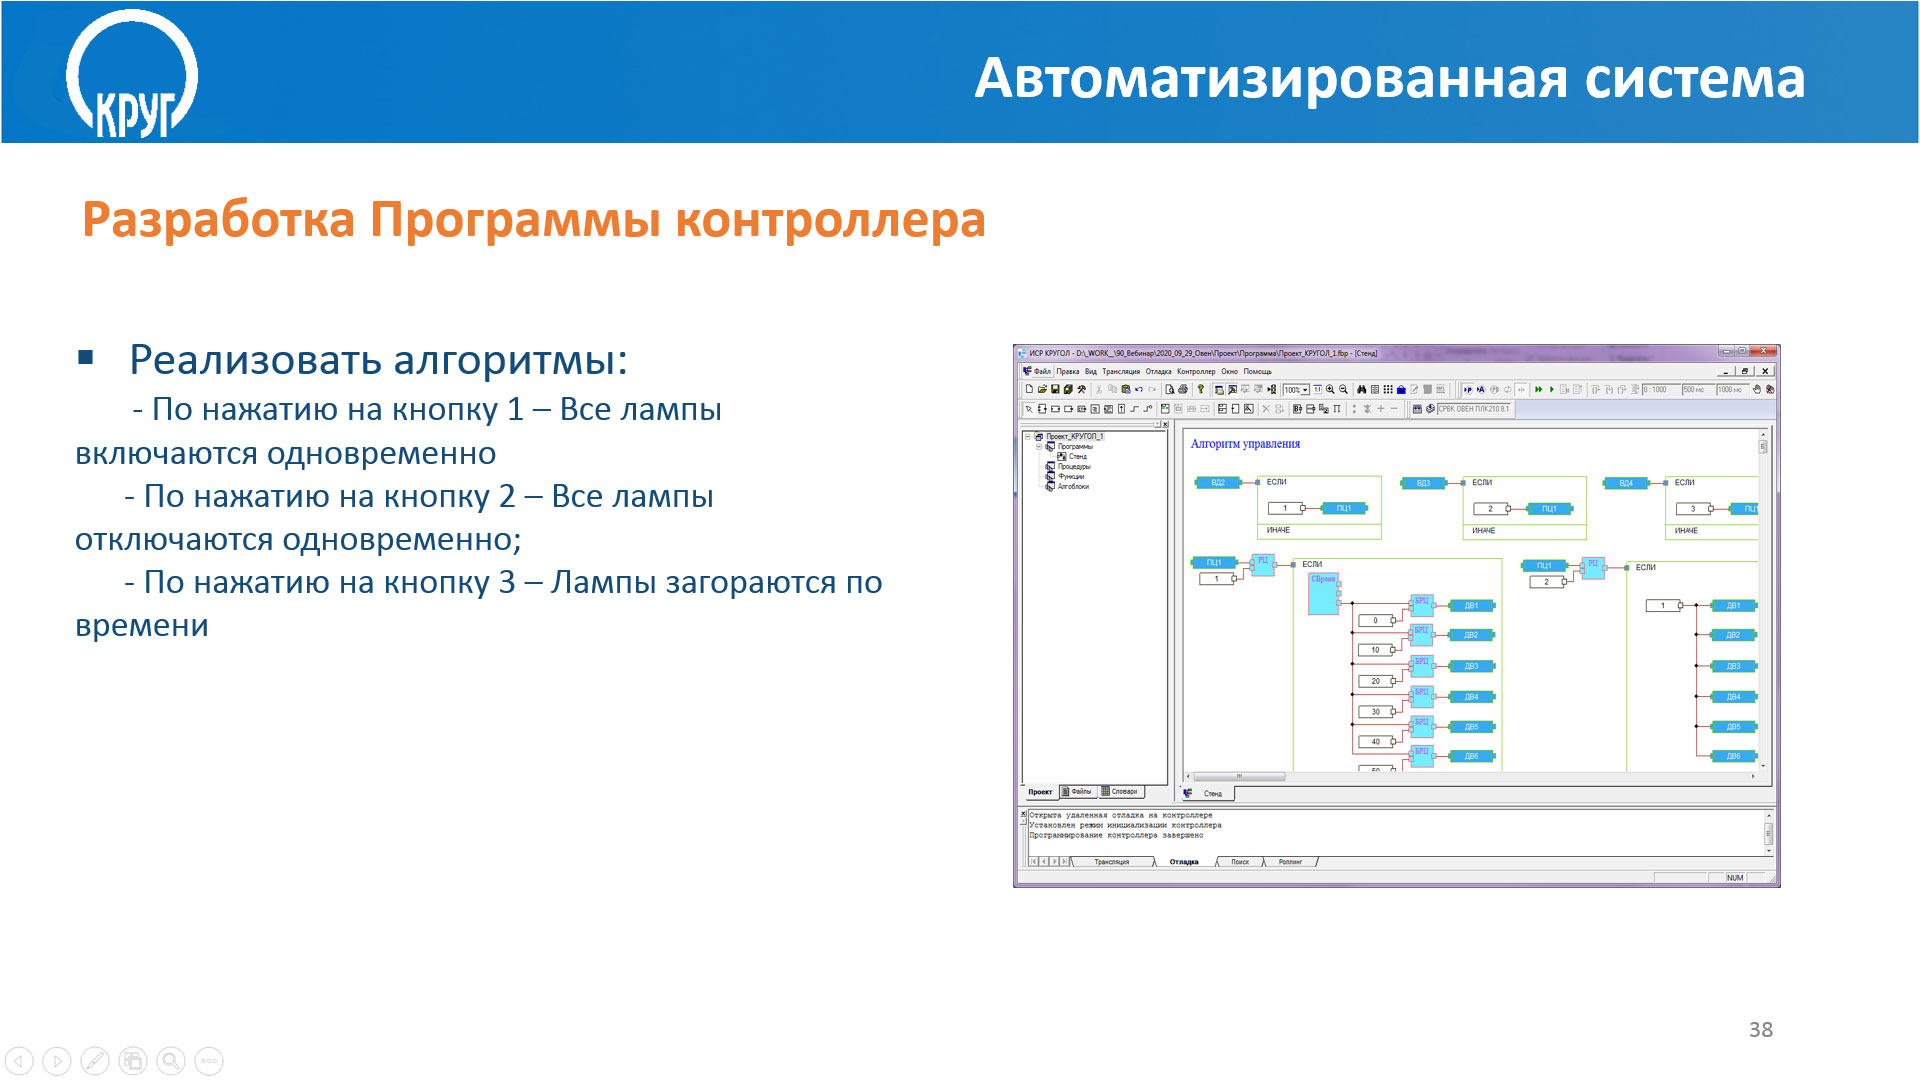Click the Open folder toolbar icon
1920x1080 pixels.
[1042, 389]
